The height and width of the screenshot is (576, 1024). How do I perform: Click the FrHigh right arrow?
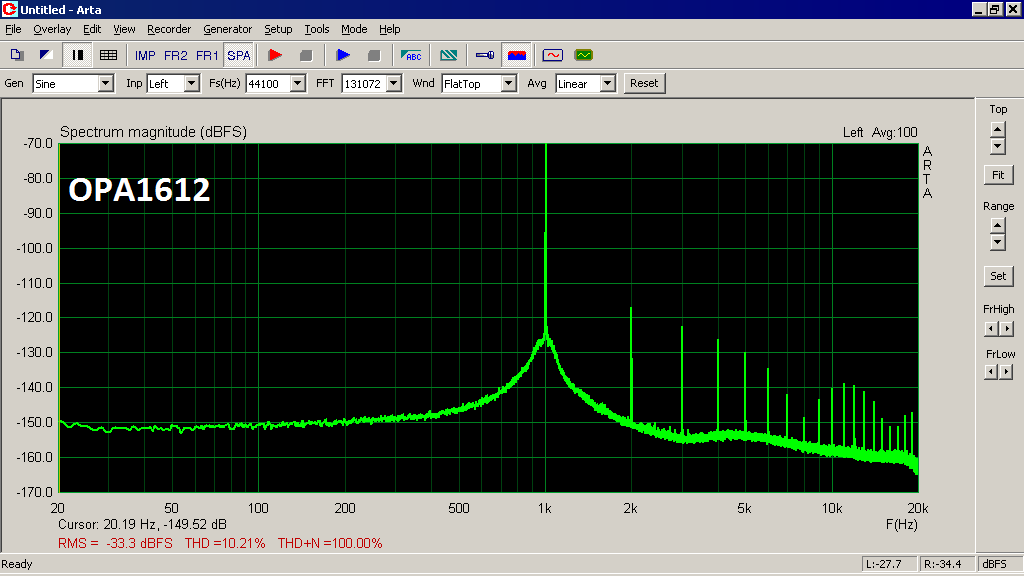pyautogui.click(x=1006, y=328)
